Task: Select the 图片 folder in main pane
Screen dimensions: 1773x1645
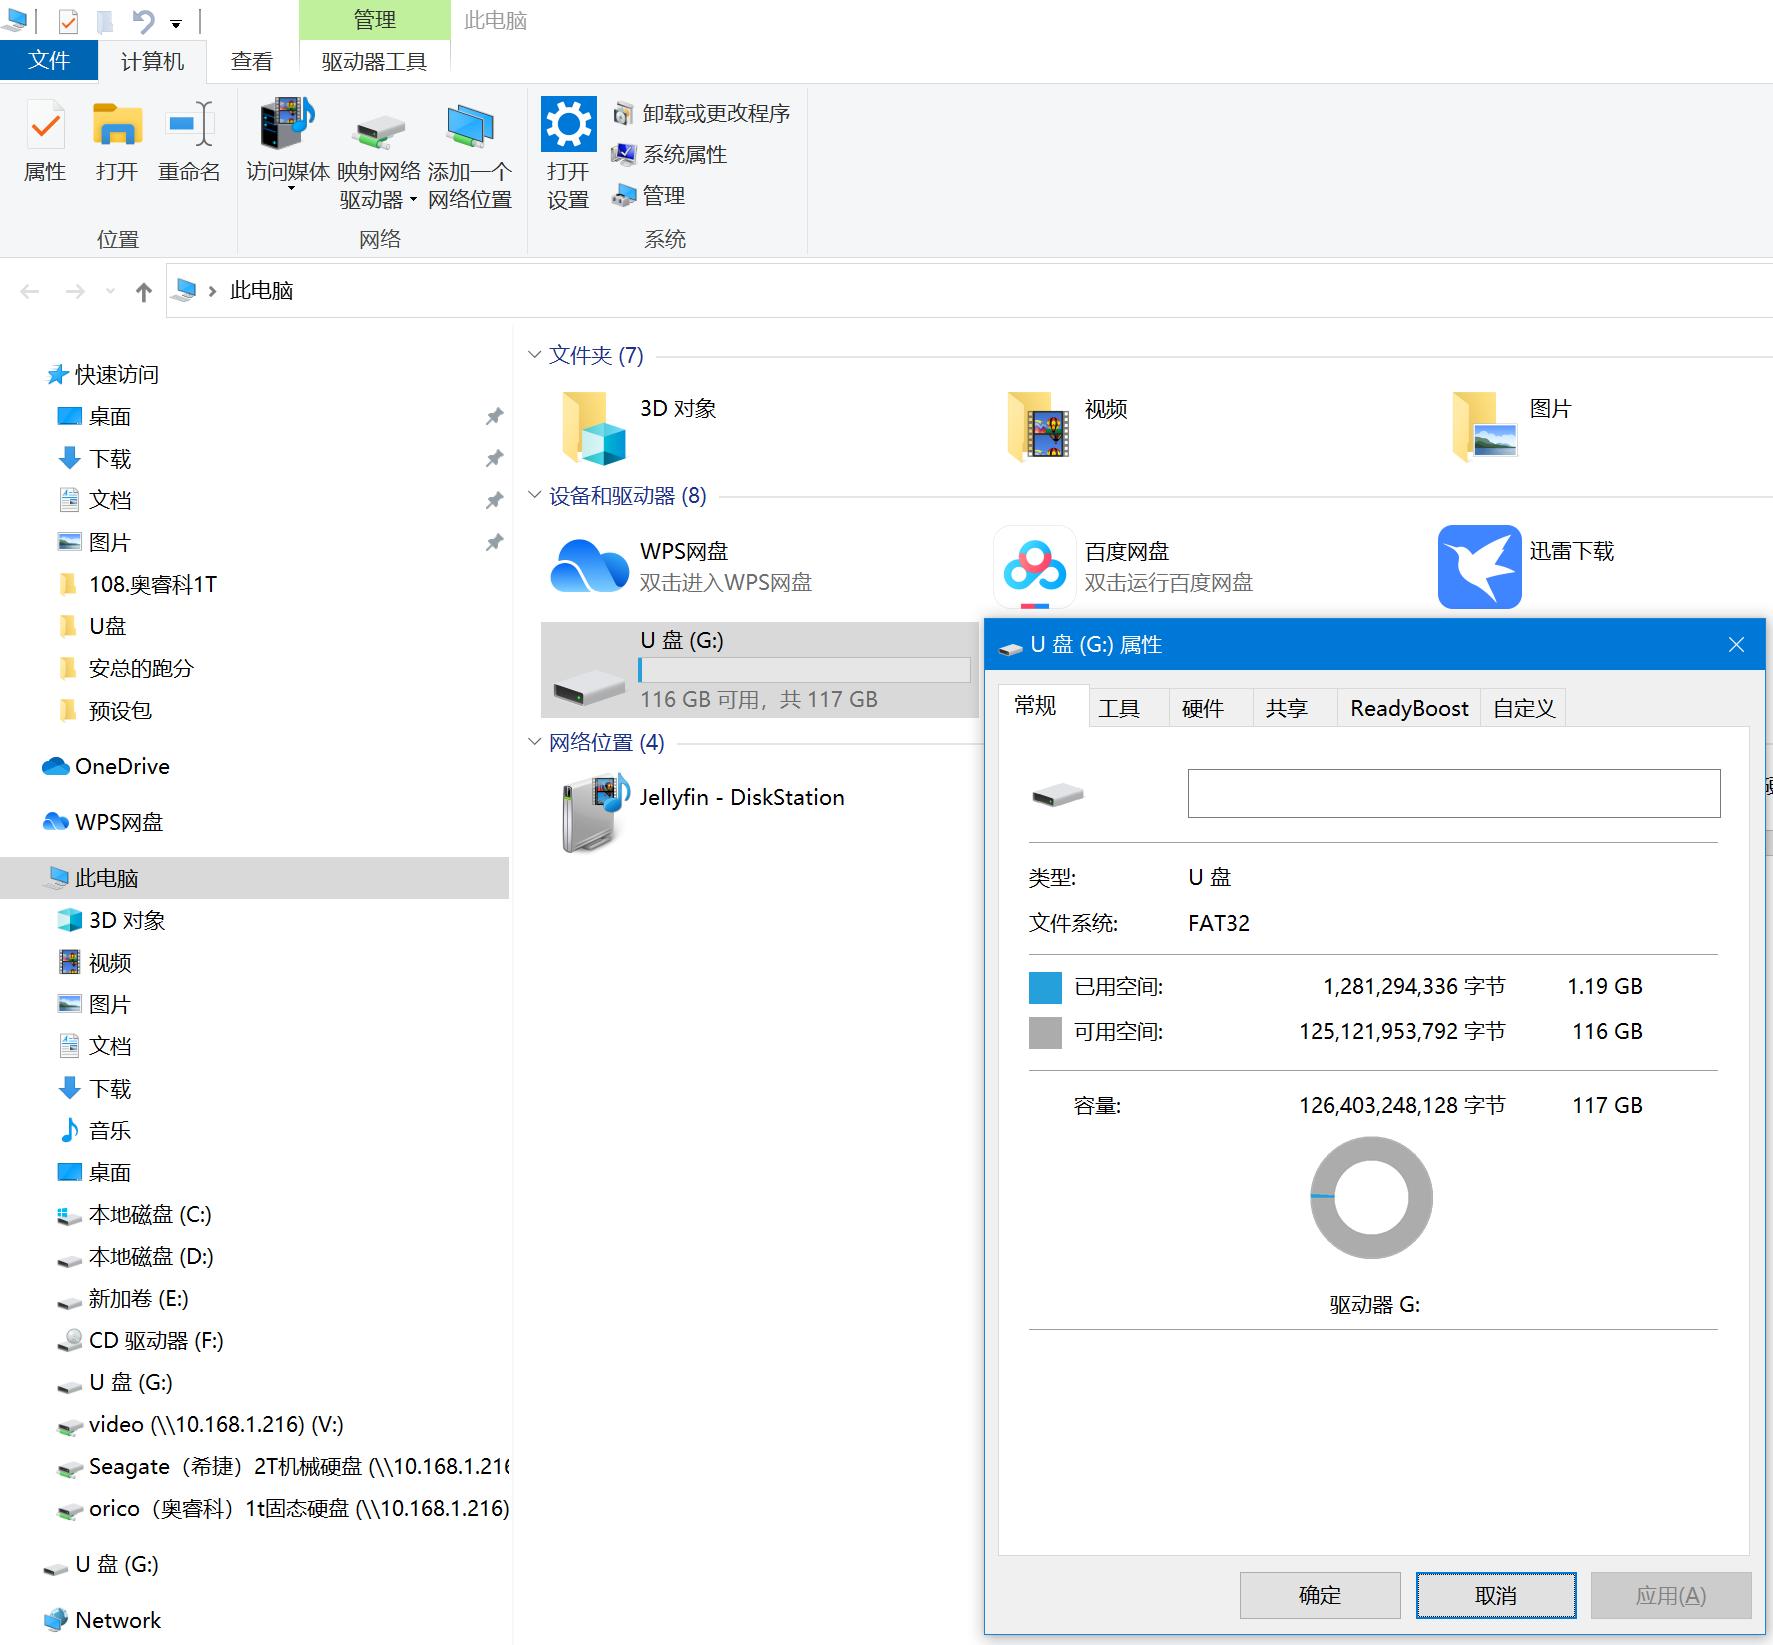Action: click(x=1512, y=427)
